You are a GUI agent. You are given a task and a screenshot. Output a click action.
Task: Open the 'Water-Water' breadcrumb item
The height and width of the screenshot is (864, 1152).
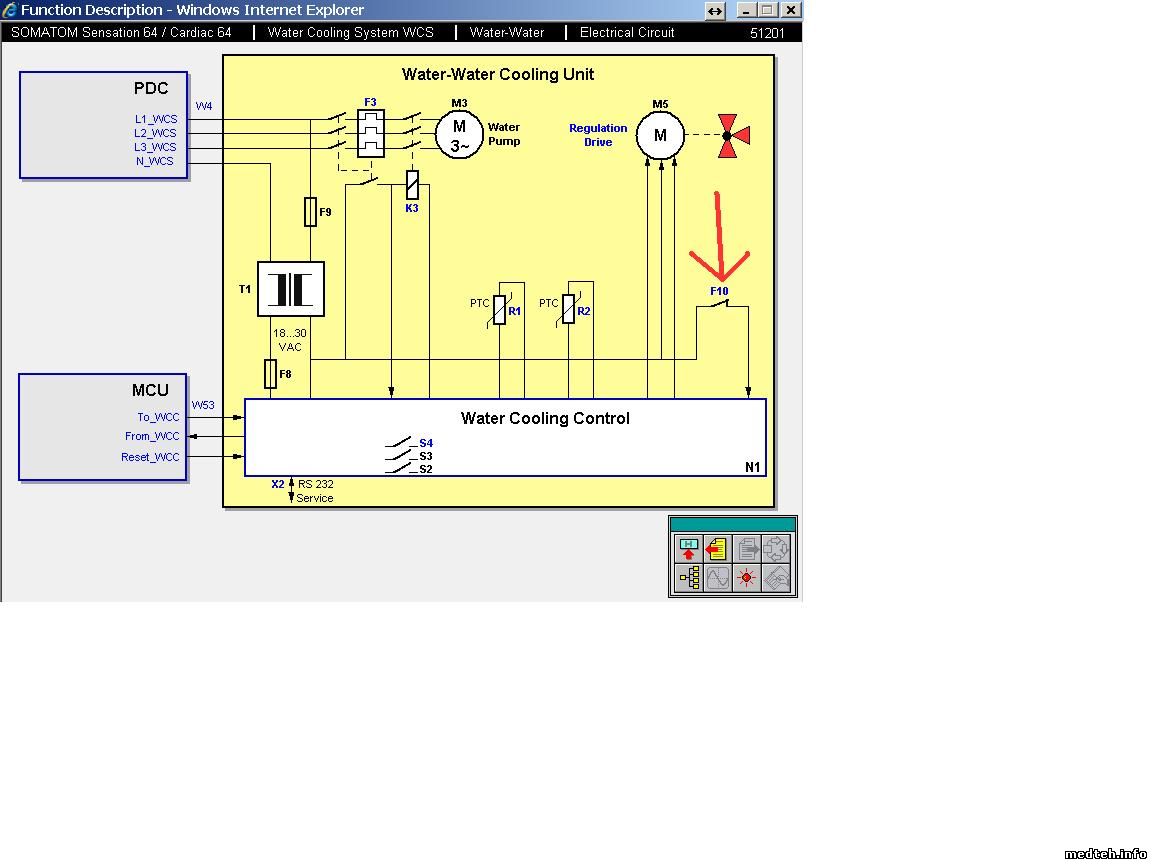pos(507,32)
